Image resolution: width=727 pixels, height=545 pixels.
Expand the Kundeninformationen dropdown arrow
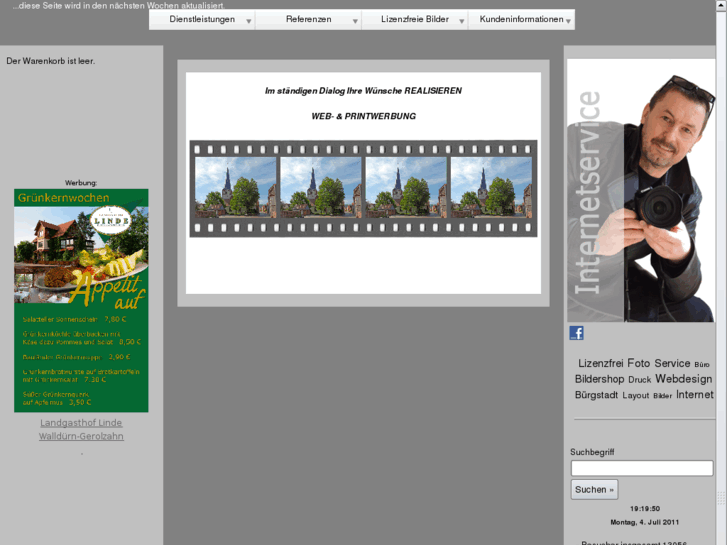pyautogui.click(x=568, y=21)
